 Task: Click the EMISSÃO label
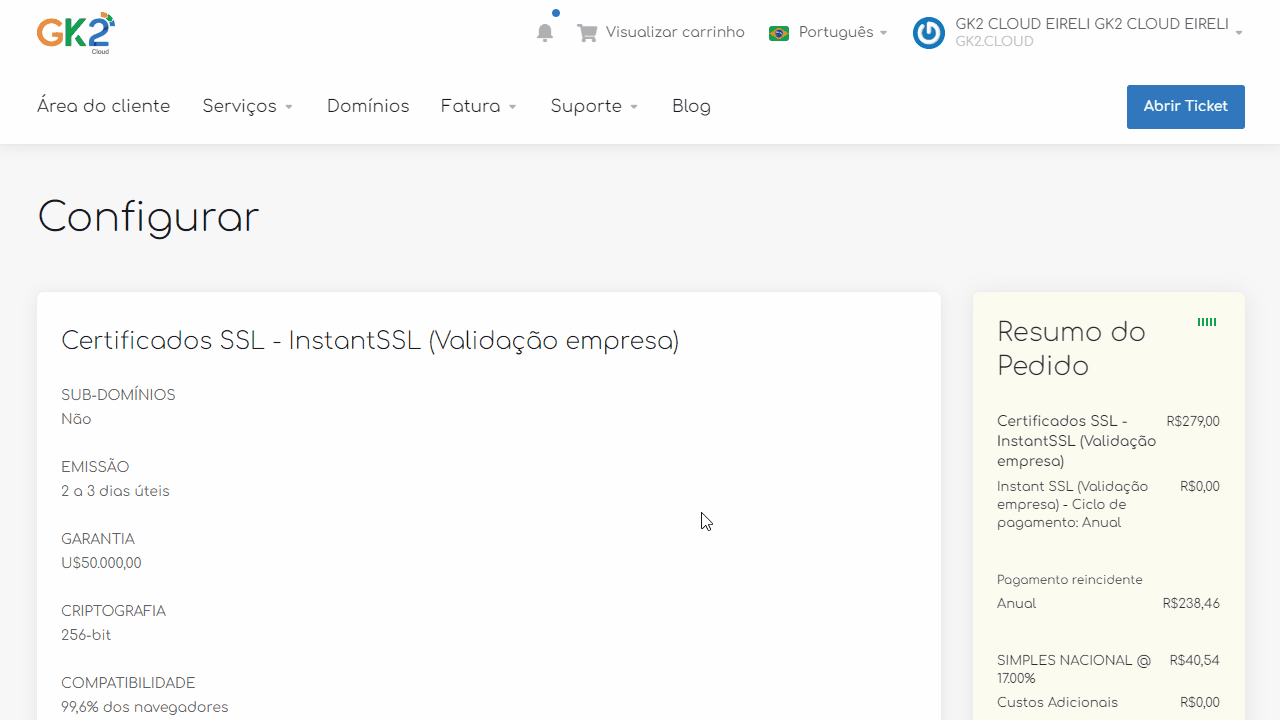click(95, 467)
